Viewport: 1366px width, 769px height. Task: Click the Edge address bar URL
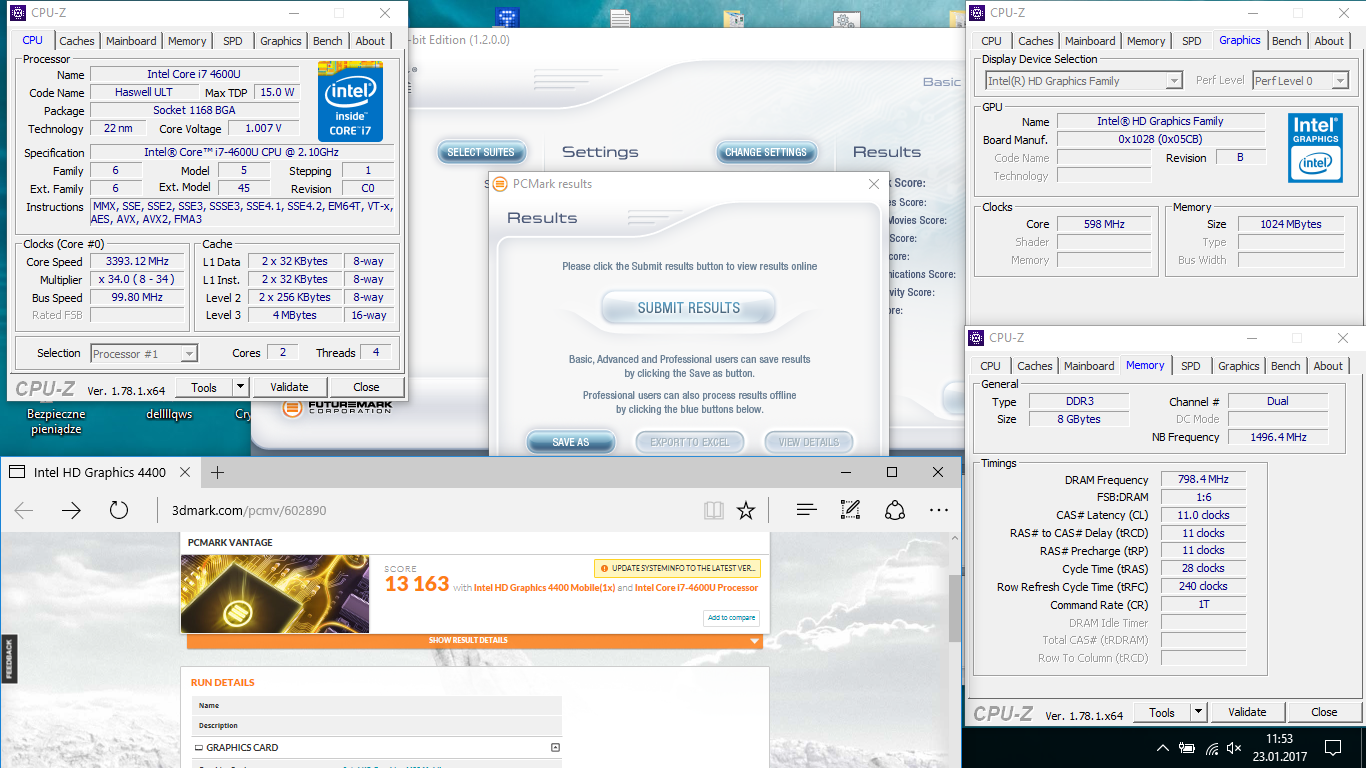pos(248,510)
